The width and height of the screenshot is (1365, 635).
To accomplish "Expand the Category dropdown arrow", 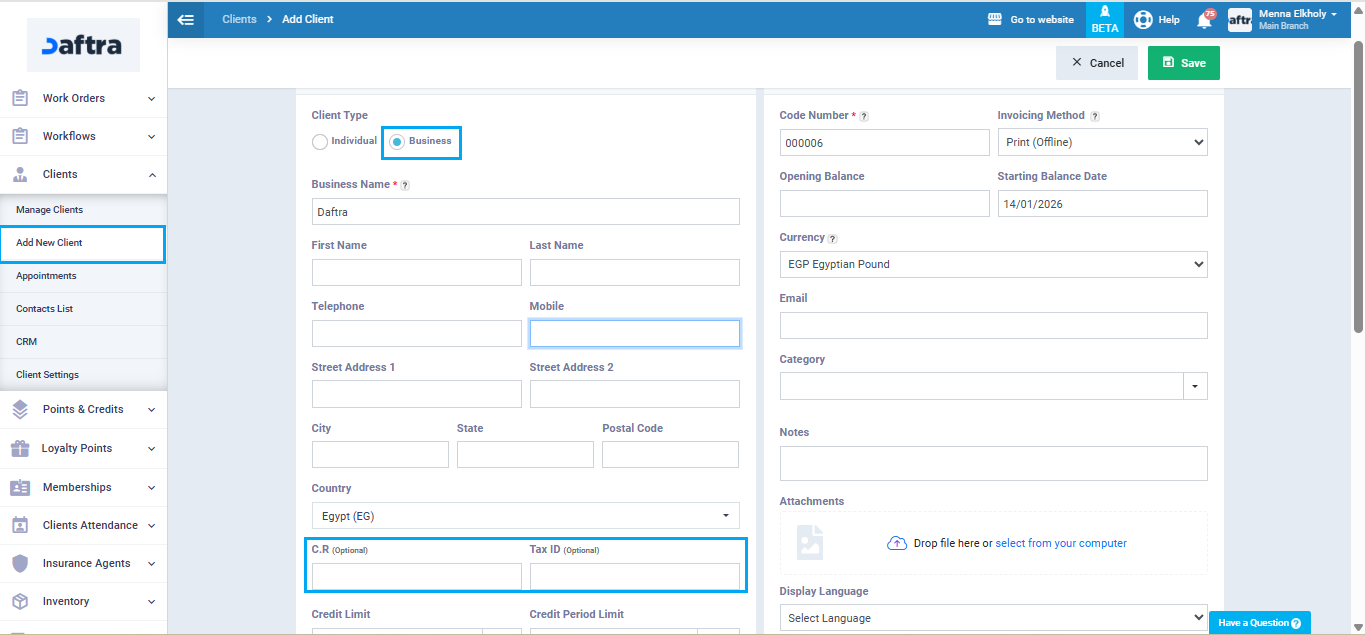I will point(1195,386).
